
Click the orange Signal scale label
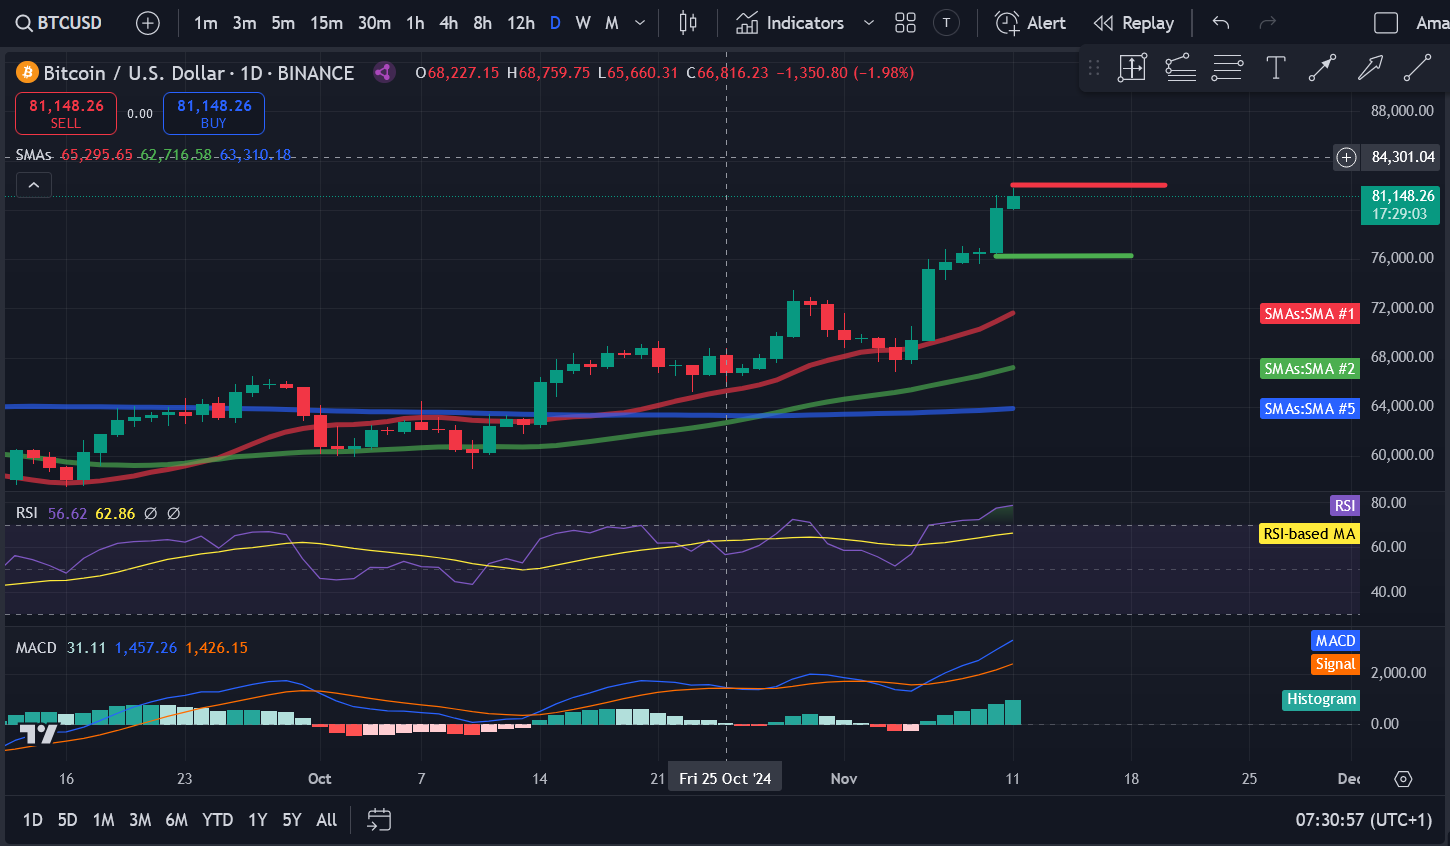1335,664
